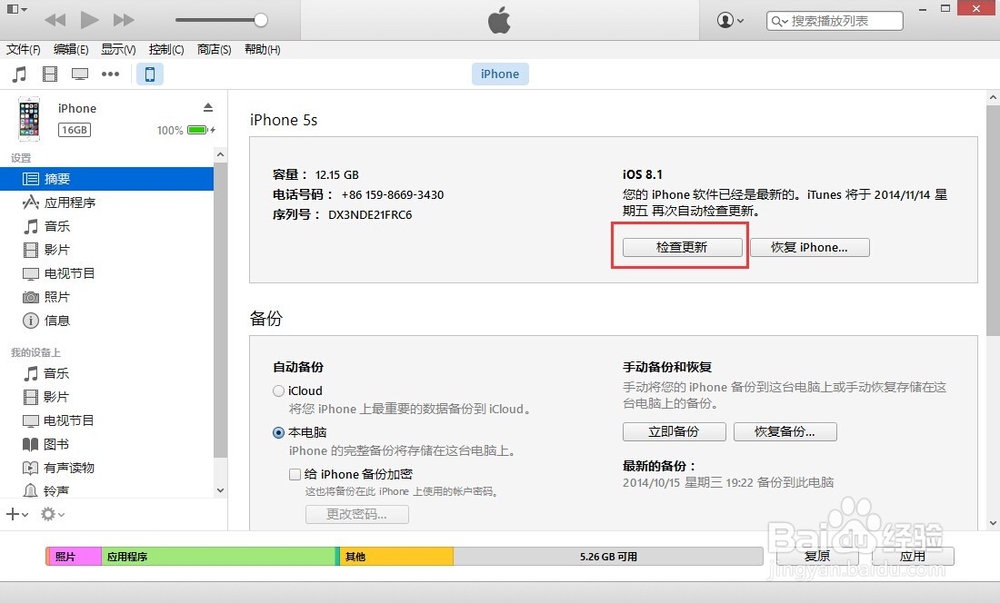Open the window menu icon at top-left
The height and width of the screenshot is (603, 1000).
(x=17, y=9)
